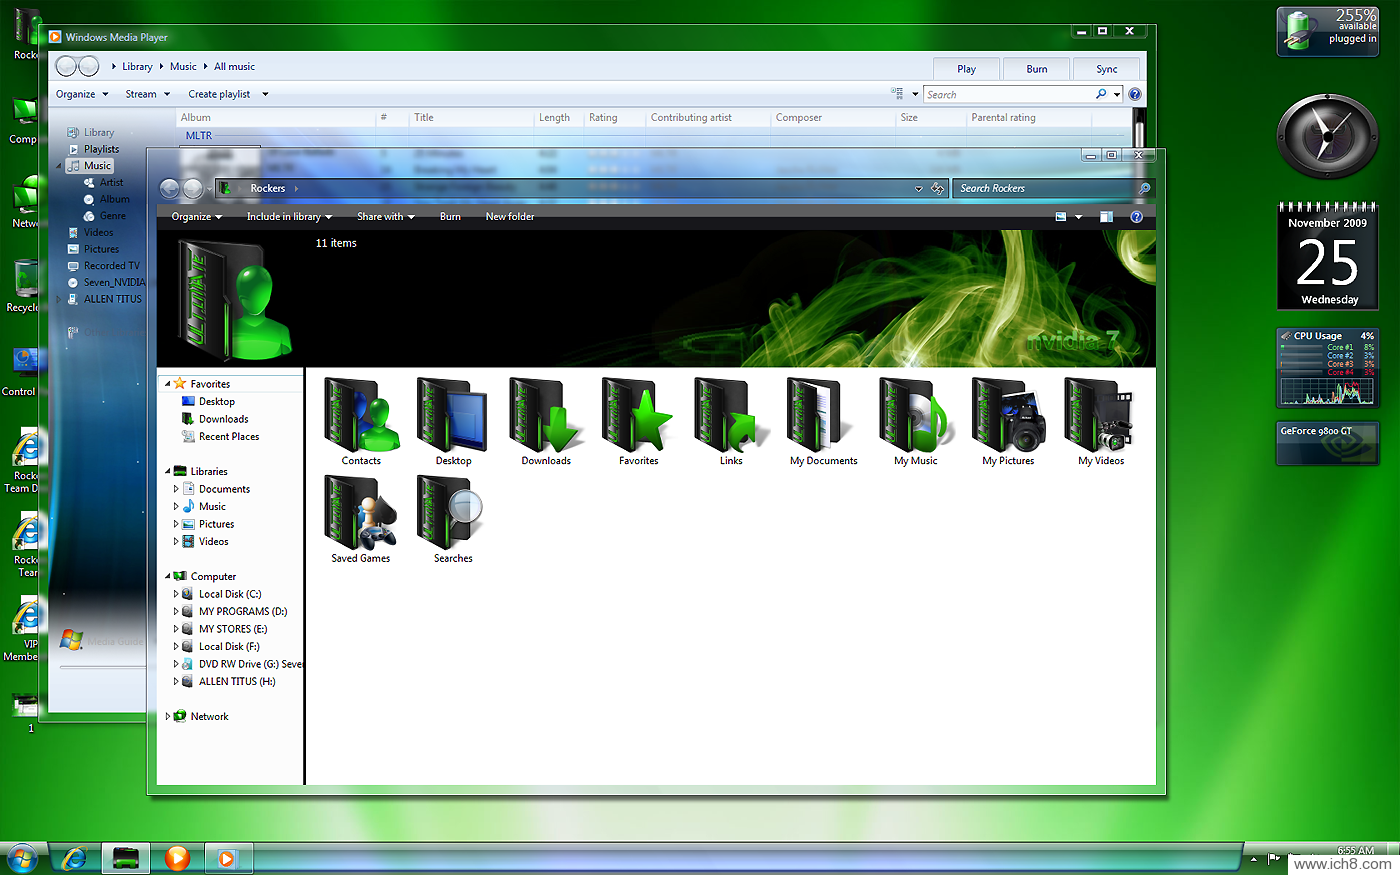
Task: Click the search magnifier in Search Rockers box
Action: click(x=1144, y=188)
